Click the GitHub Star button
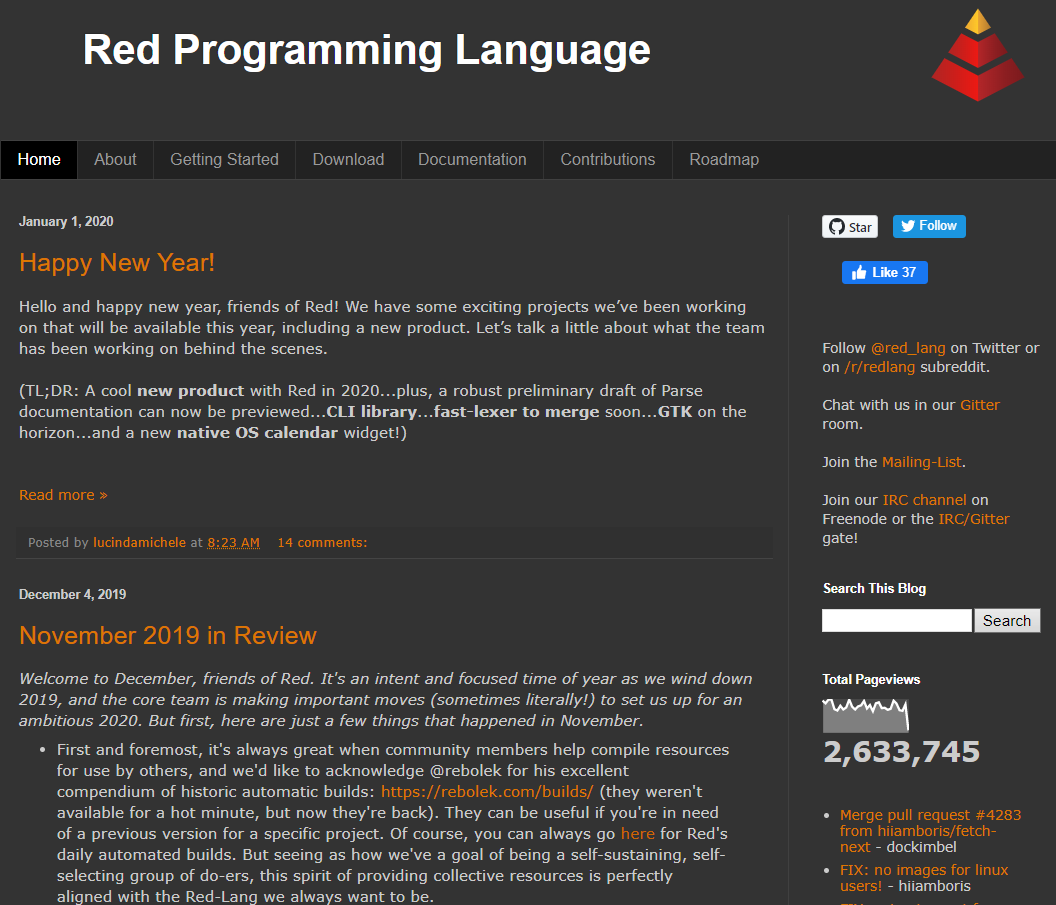This screenshot has height=905, width=1056. 849,226
